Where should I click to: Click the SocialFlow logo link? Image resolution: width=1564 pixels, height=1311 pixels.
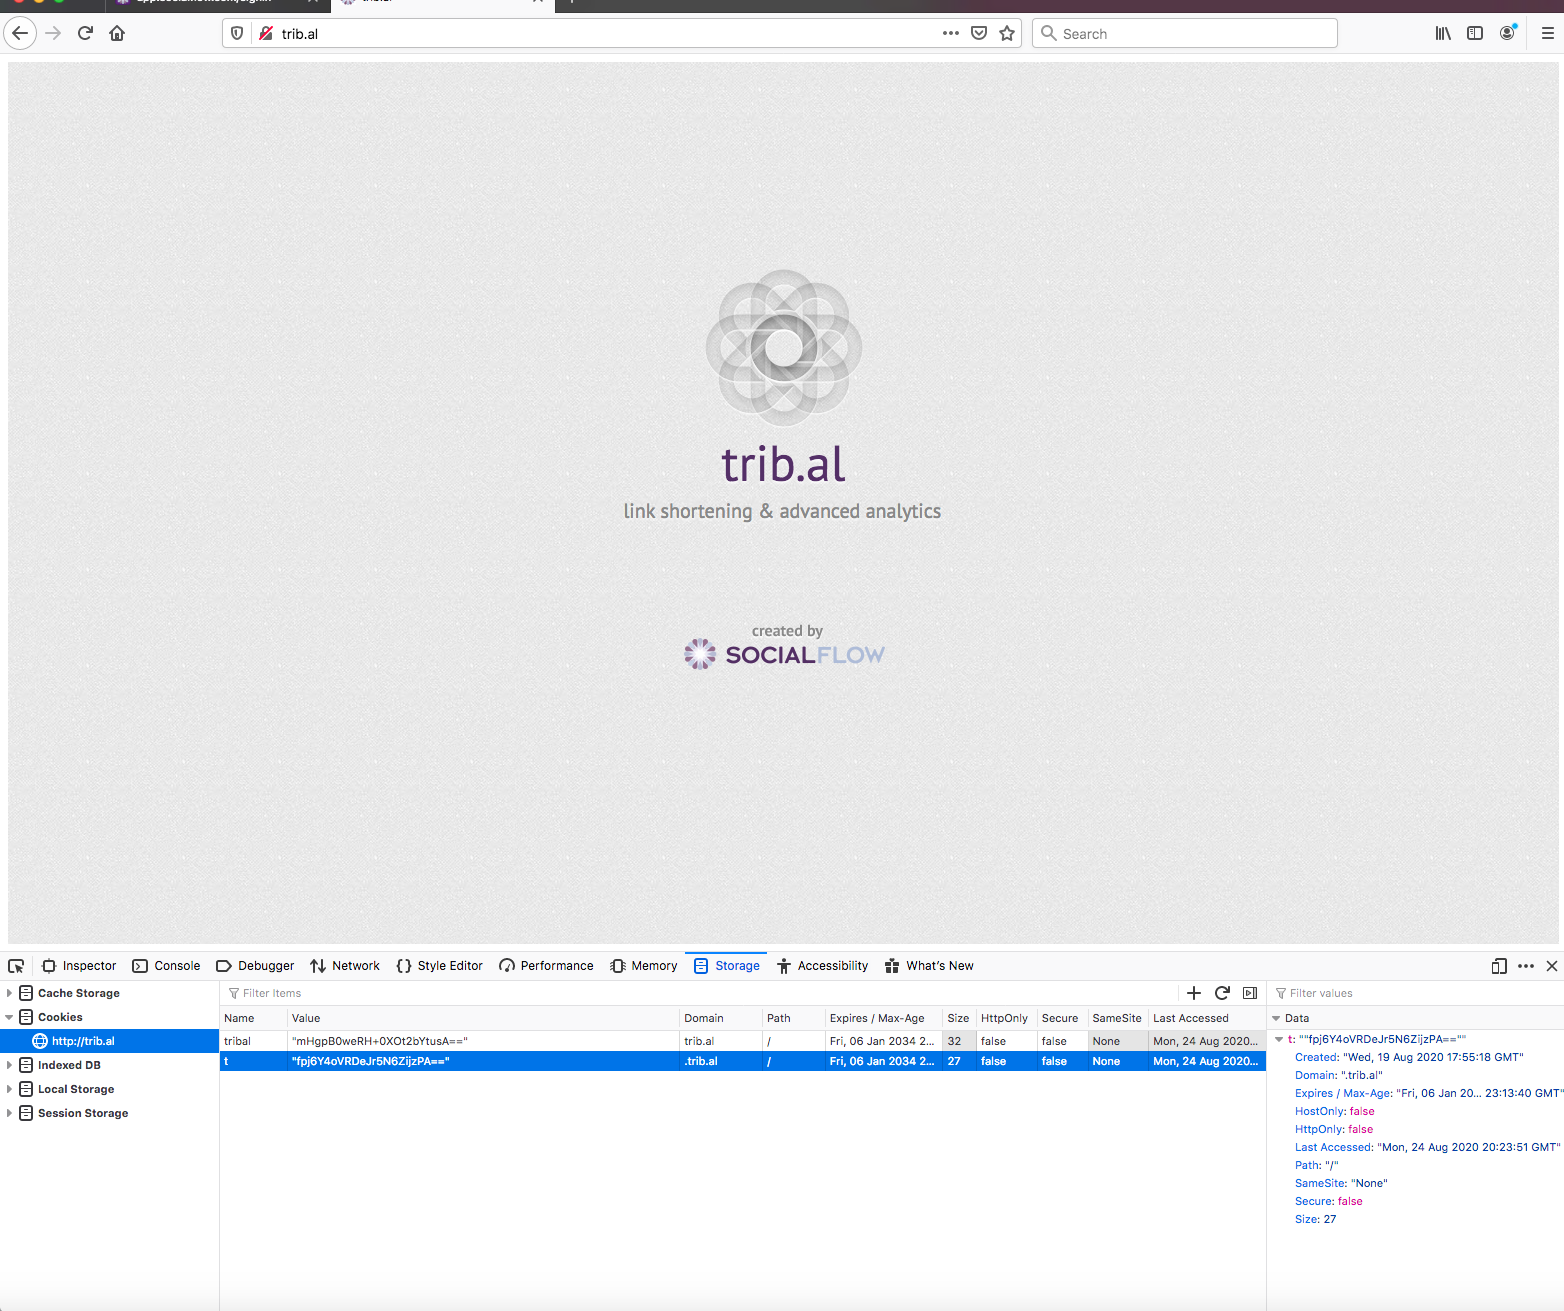(x=784, y=654)
